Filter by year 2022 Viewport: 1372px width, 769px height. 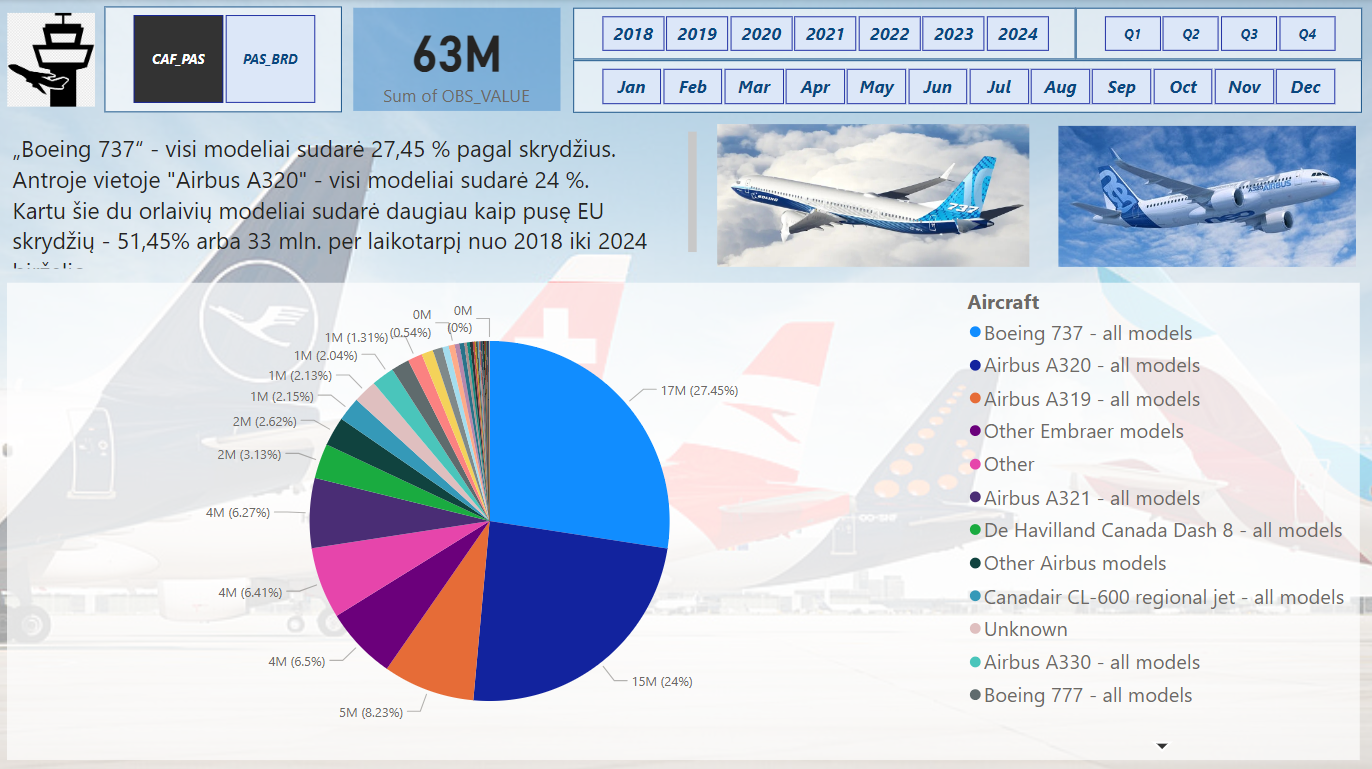[889, 34]
